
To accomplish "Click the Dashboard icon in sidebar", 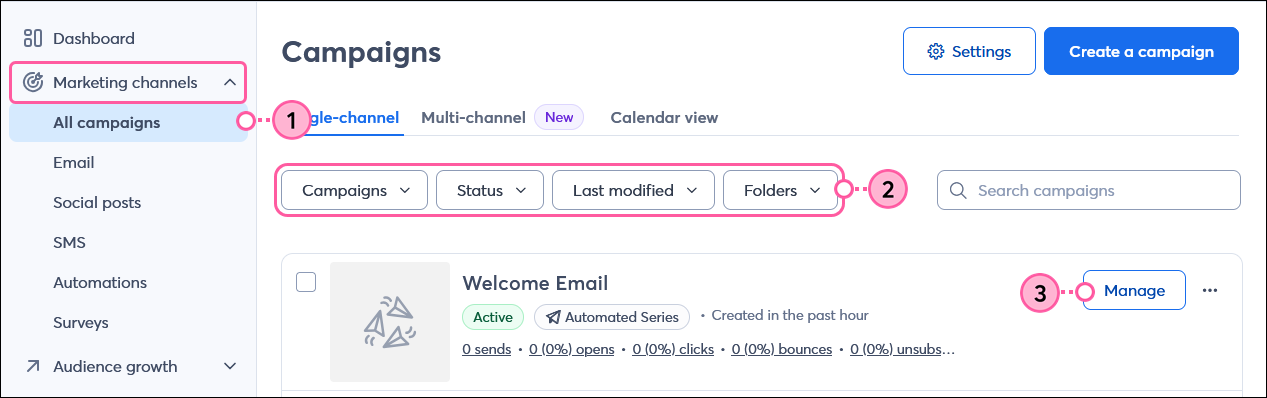I will [x=33, y=38].
